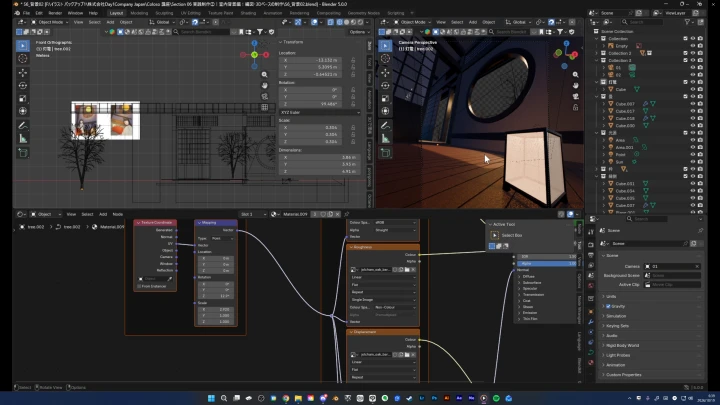Screen dimensions: 720x405
Task: Toggle camera view icon in left viewport
Action: [x=264, y=96]
